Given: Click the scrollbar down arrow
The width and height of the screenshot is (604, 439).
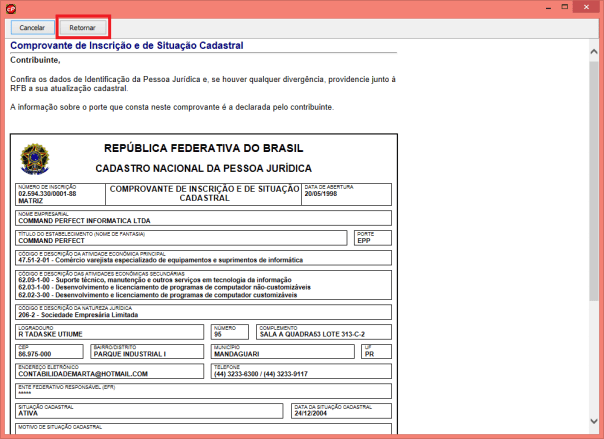Looking at the screenshot, I should (594, 421).
